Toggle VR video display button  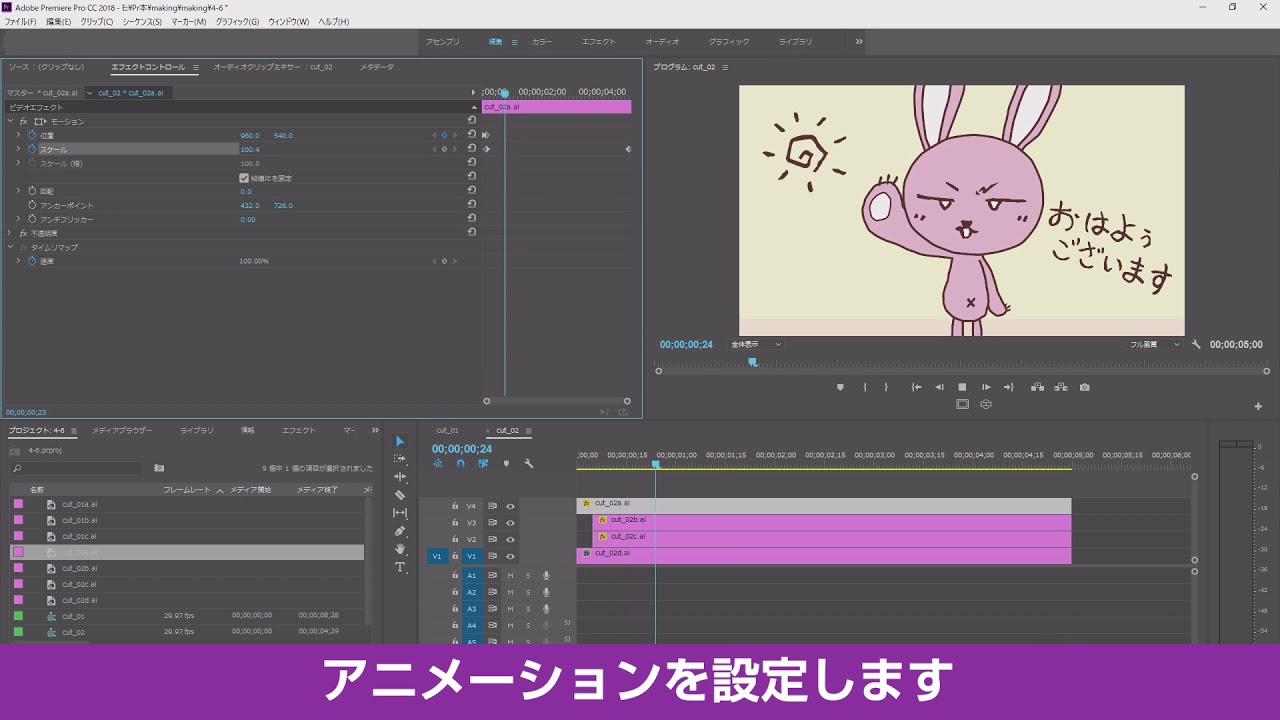tap(986, 404)
